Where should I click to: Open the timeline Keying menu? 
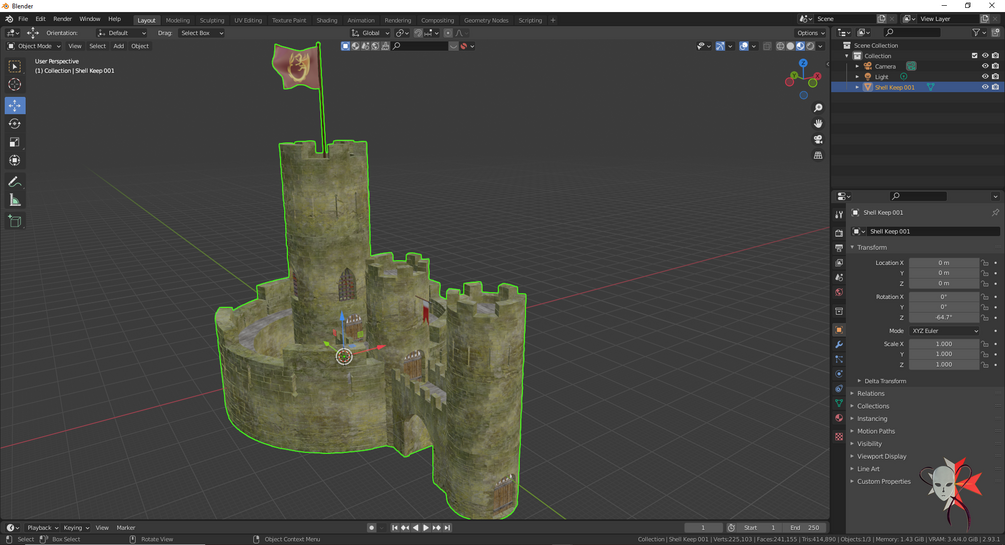pos(76,528)
